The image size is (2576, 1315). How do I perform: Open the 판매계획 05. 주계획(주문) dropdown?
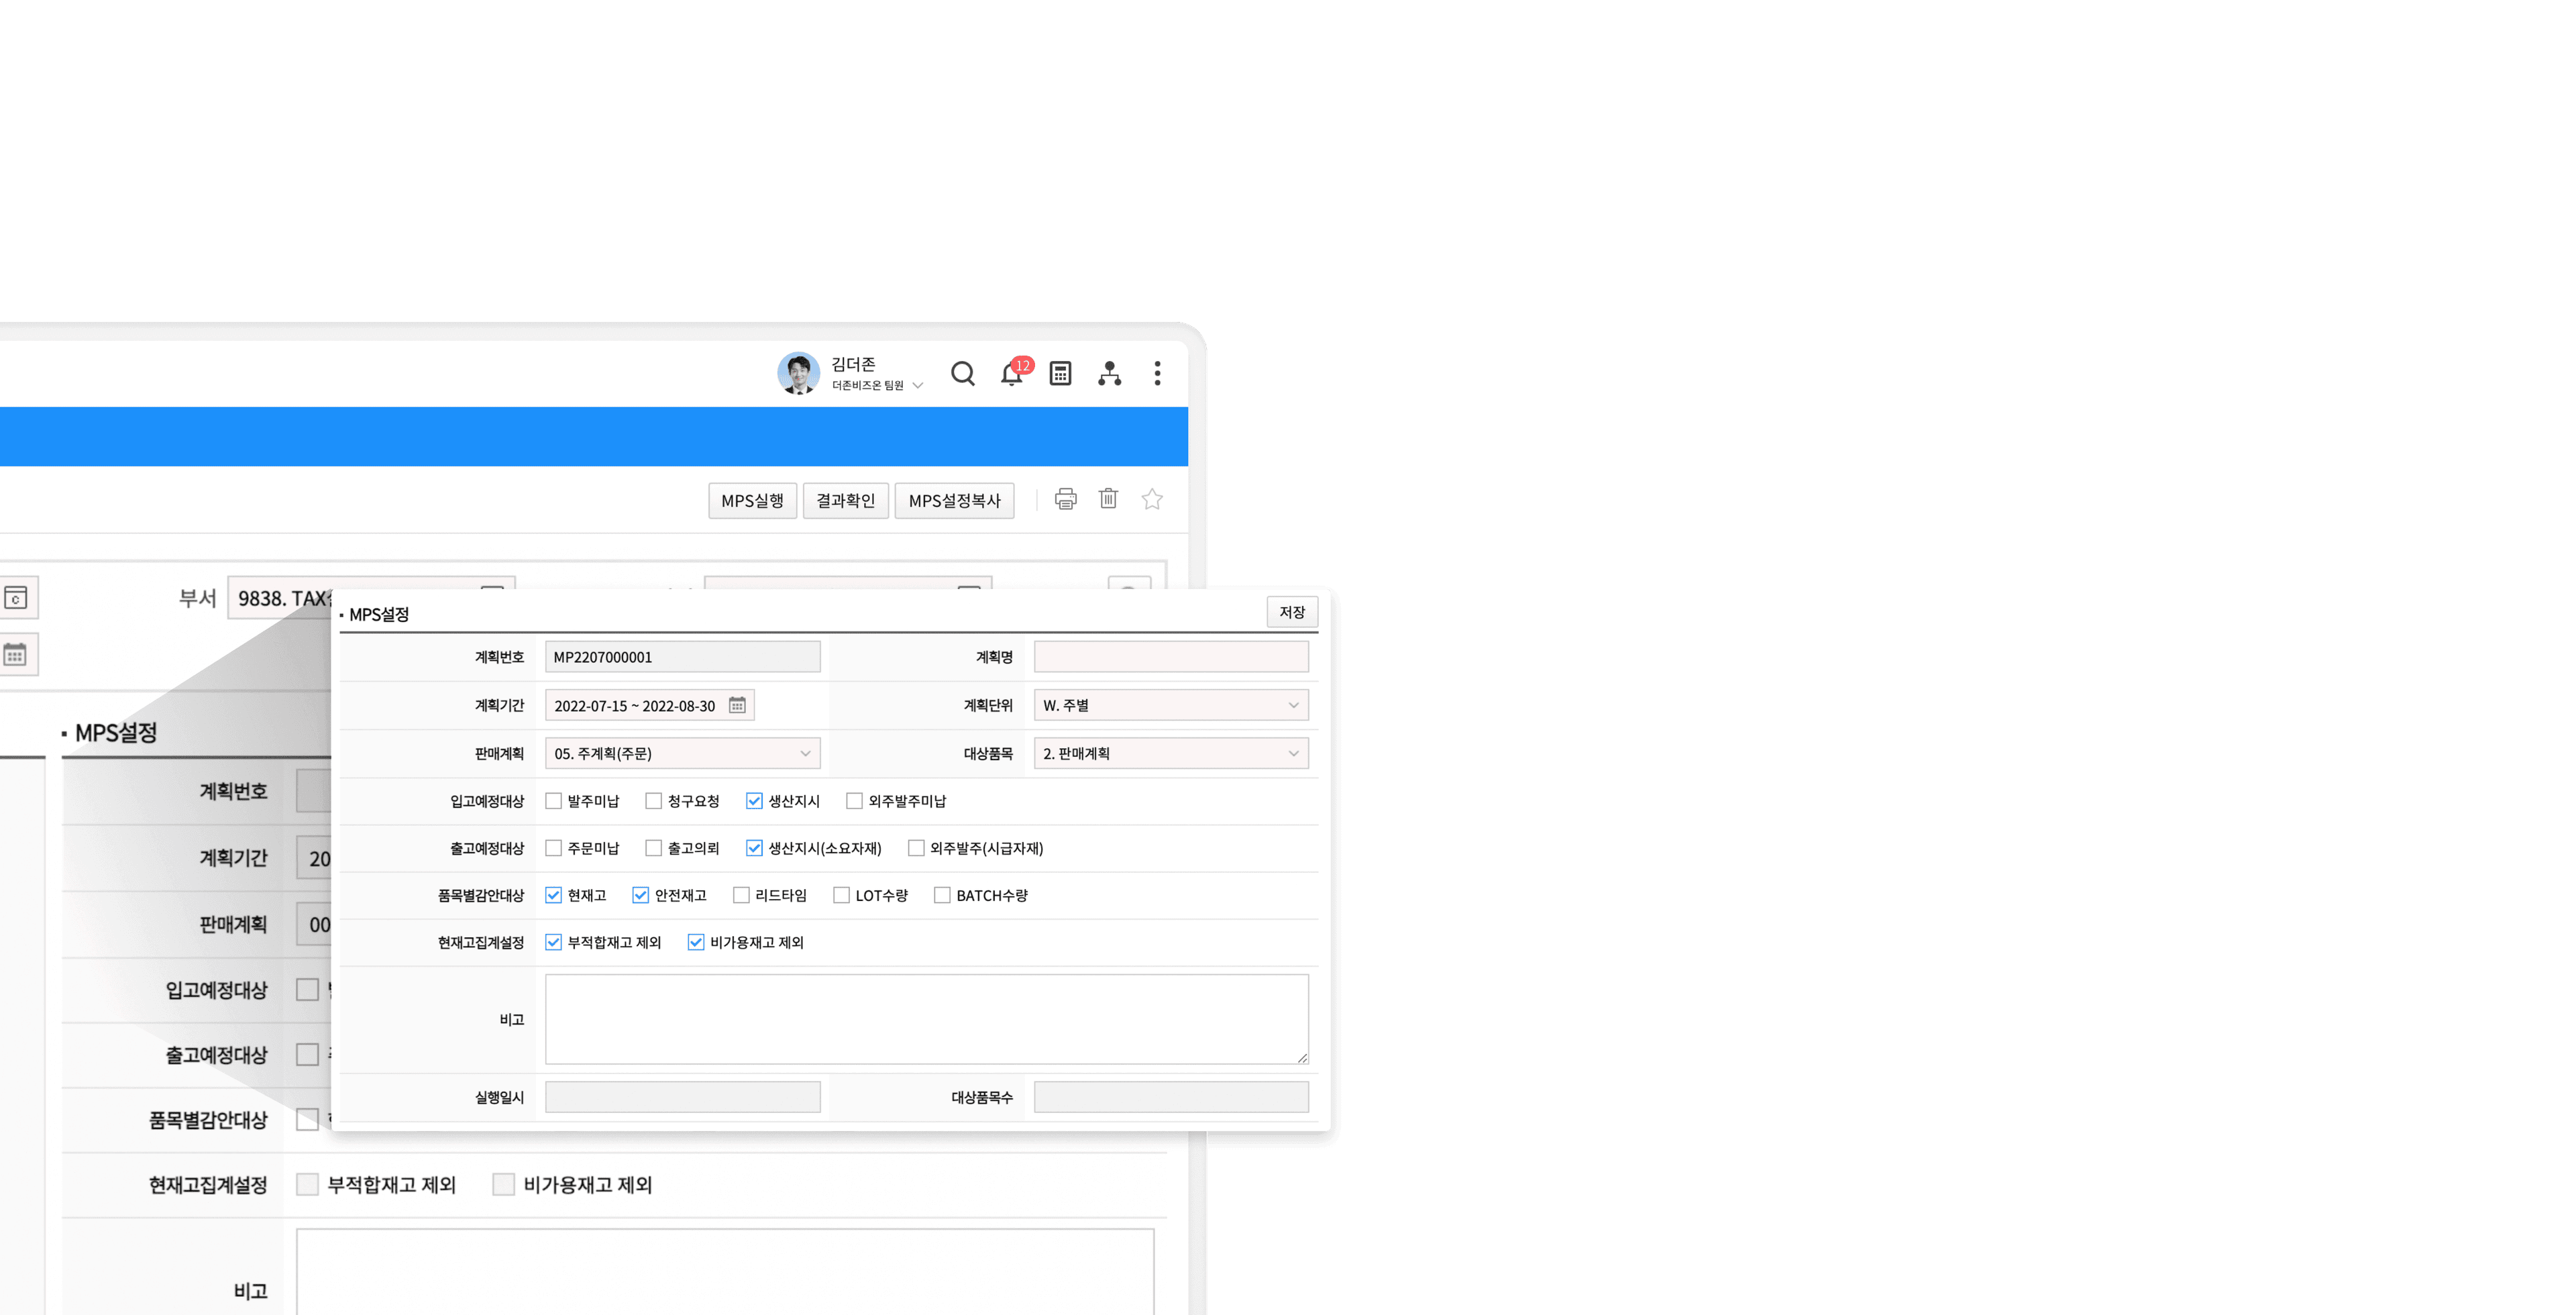pos(683,753)
